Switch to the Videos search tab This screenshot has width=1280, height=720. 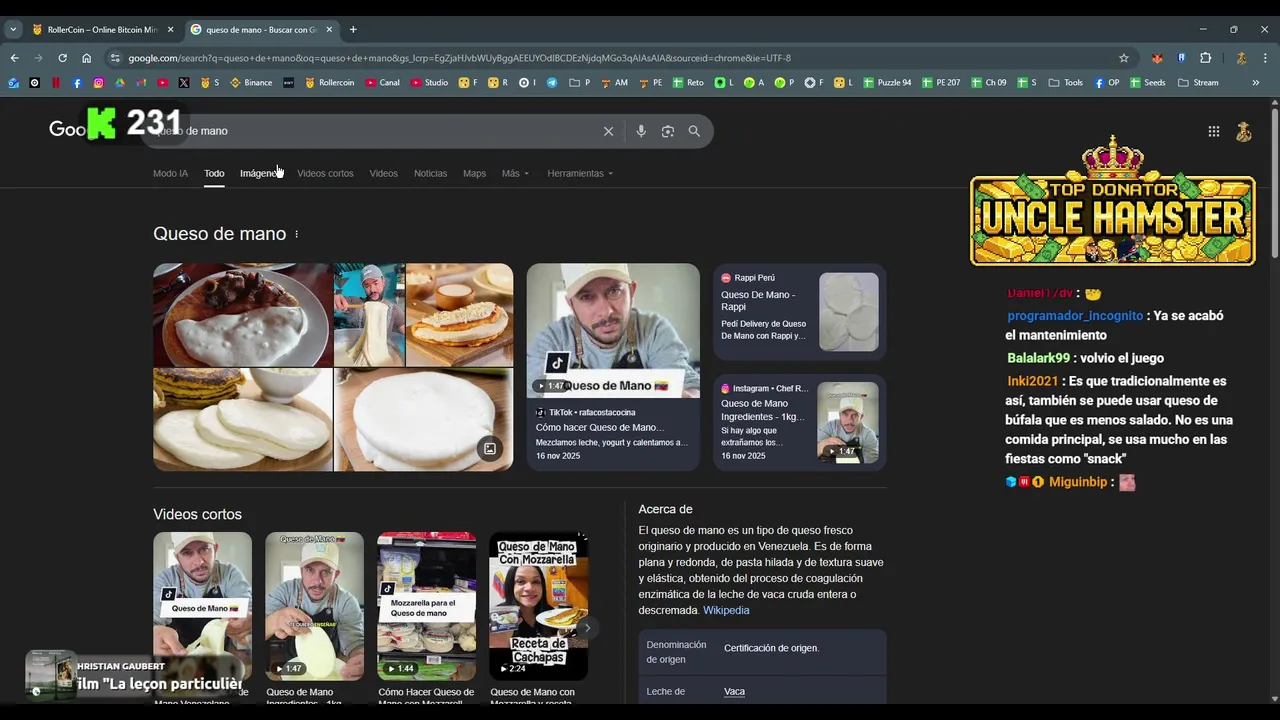click(x=383, y=173)
